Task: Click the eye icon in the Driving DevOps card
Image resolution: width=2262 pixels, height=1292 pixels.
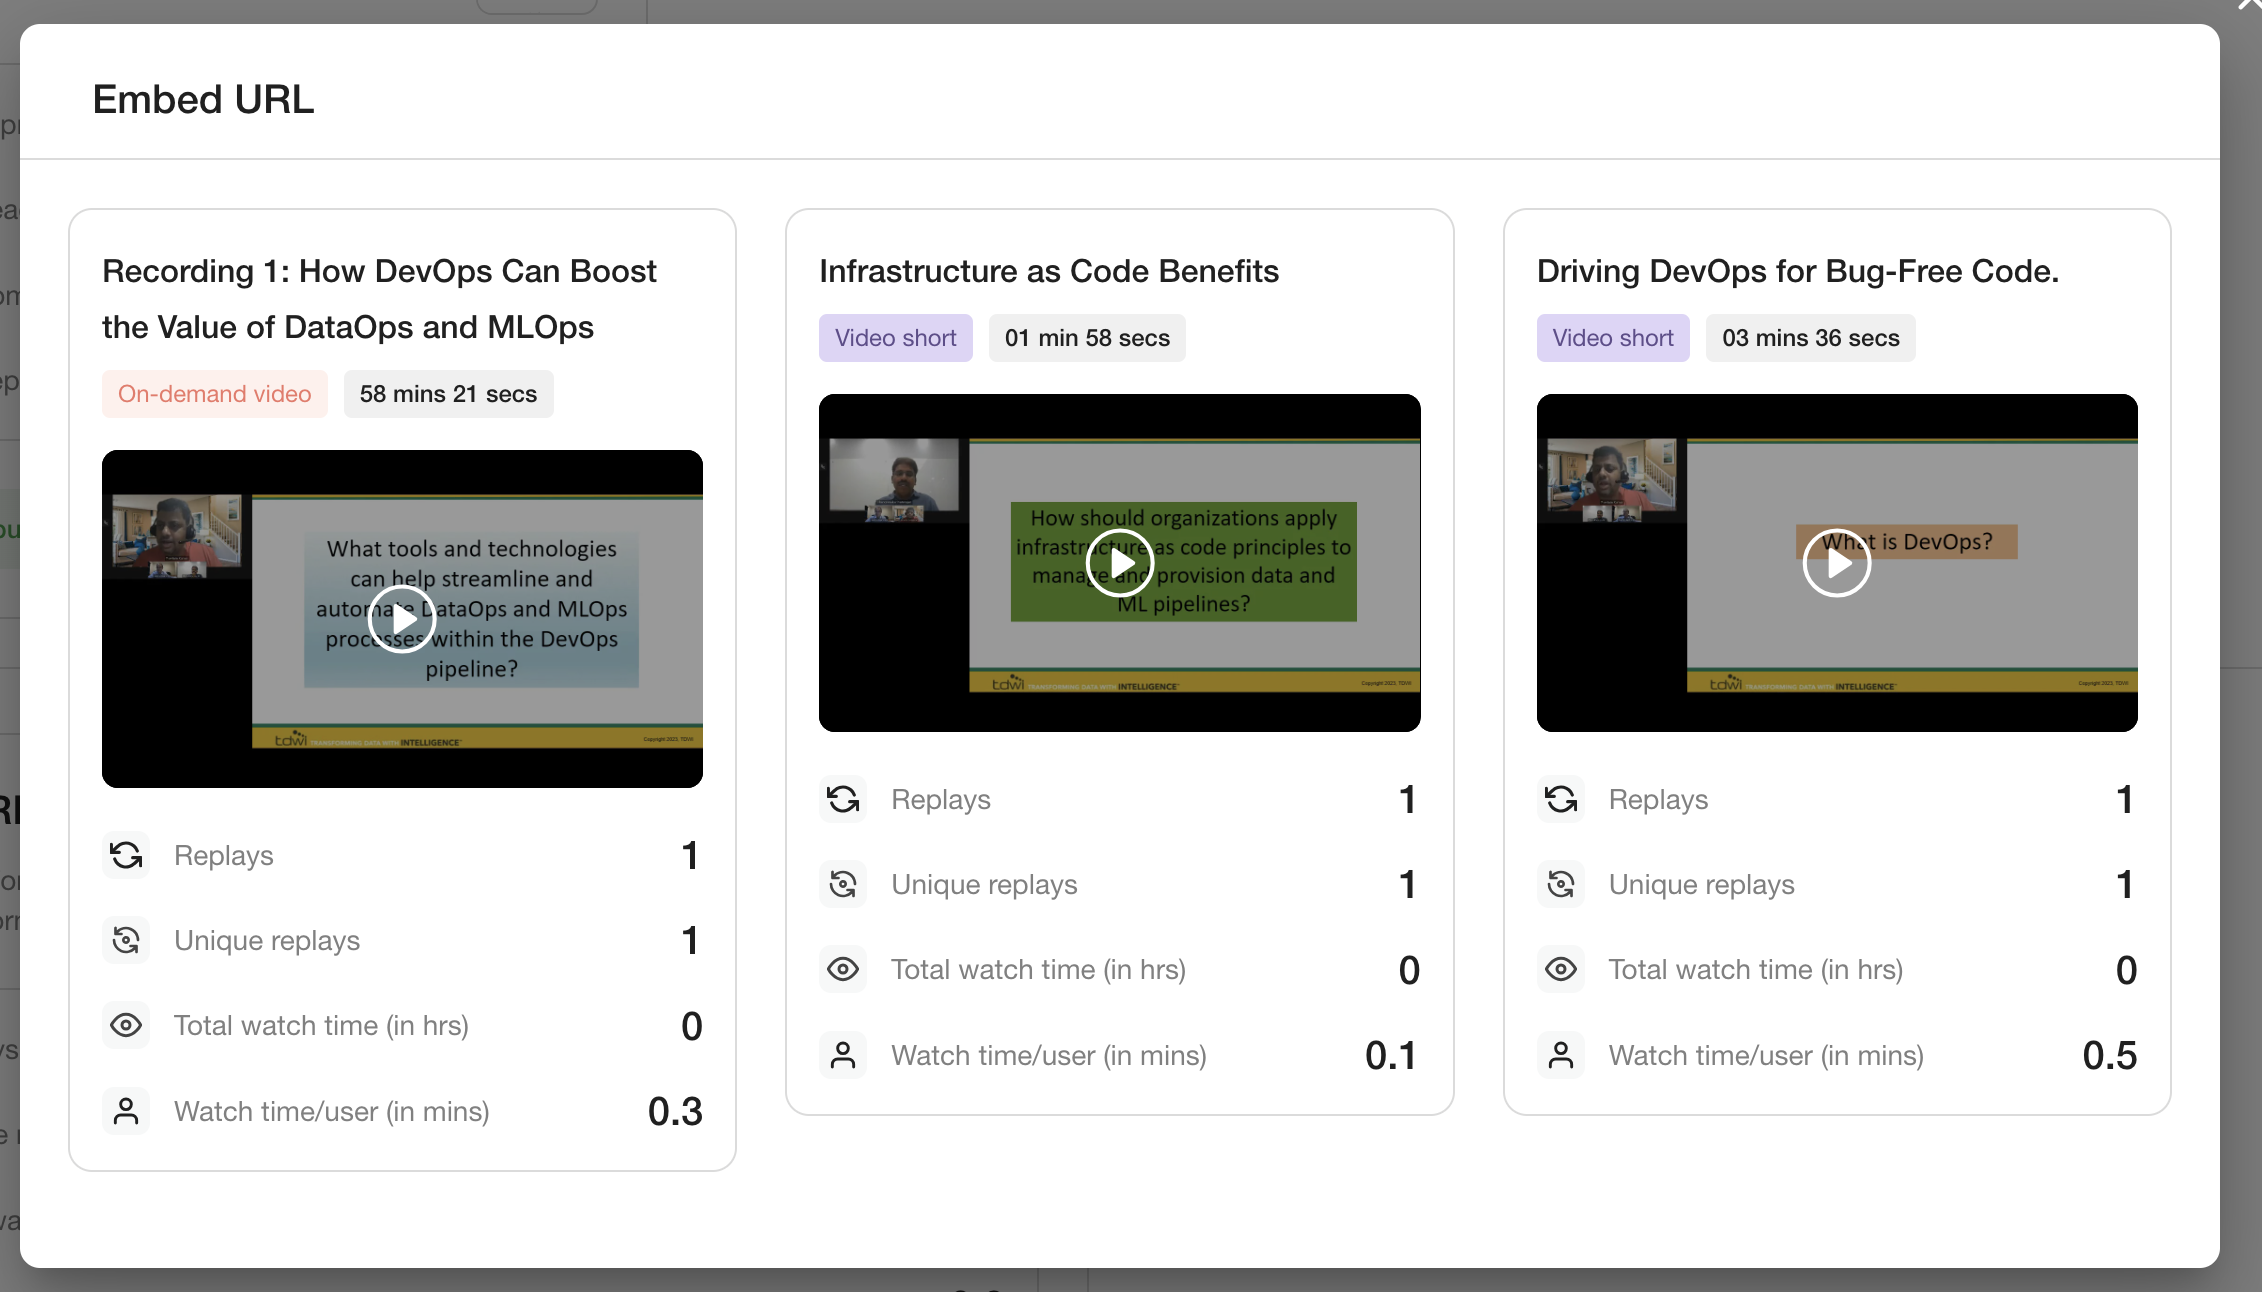Action: click(1560, 969)
